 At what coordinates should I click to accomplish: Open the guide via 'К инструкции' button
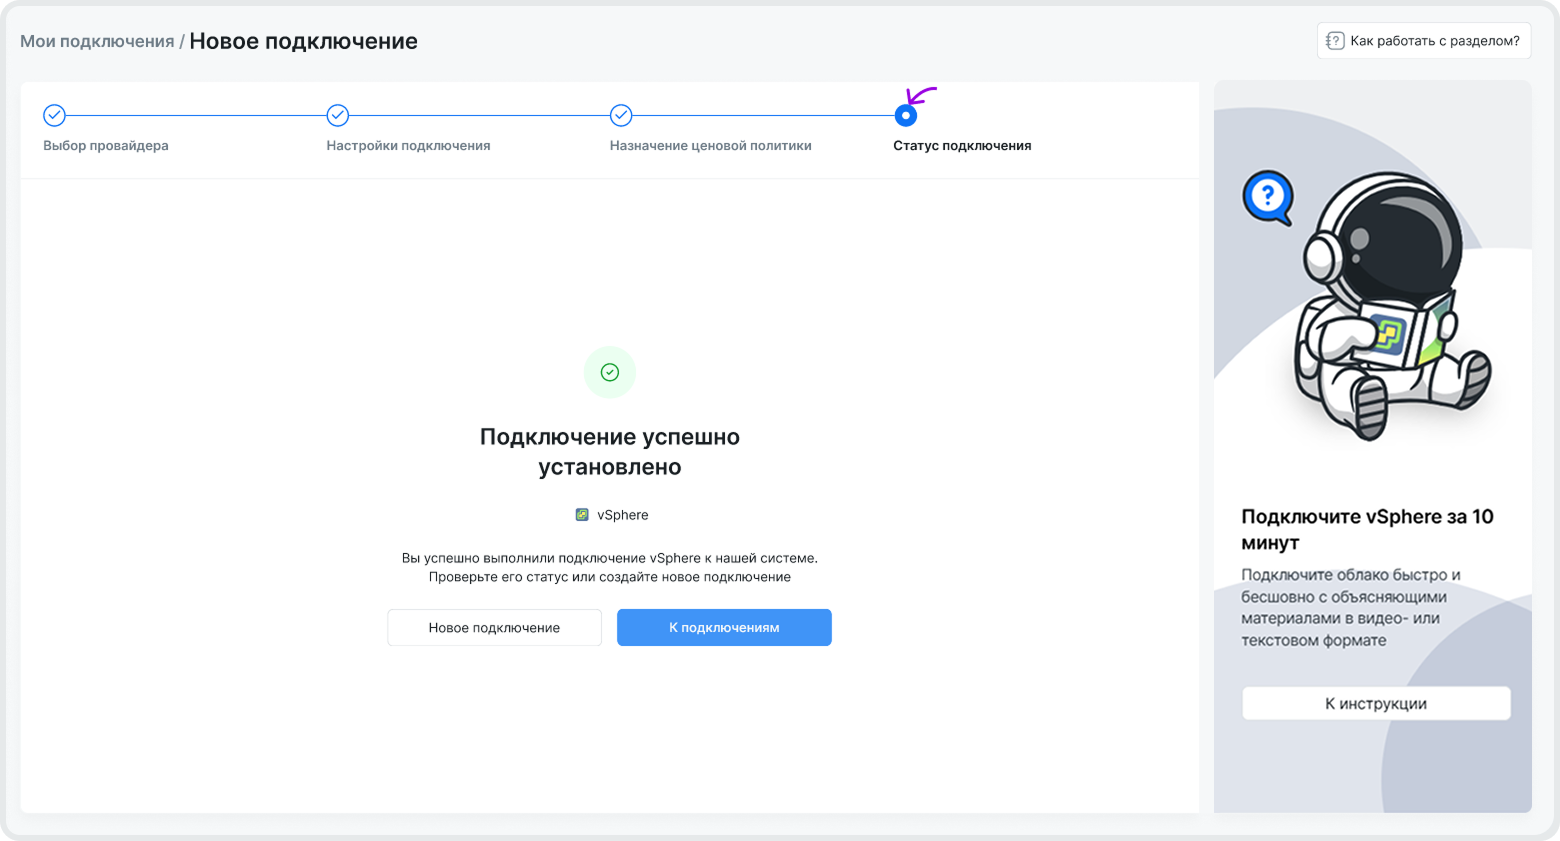click(x=1375, y=703)
